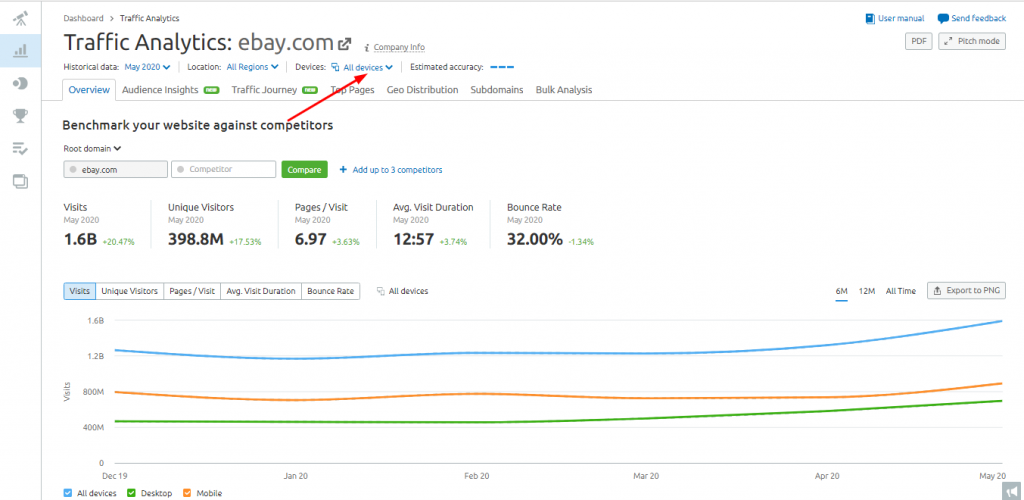Screen dimensions: 1024x500
Task: Switch to the Top Pages tab
Action: (x=353, y=90)
